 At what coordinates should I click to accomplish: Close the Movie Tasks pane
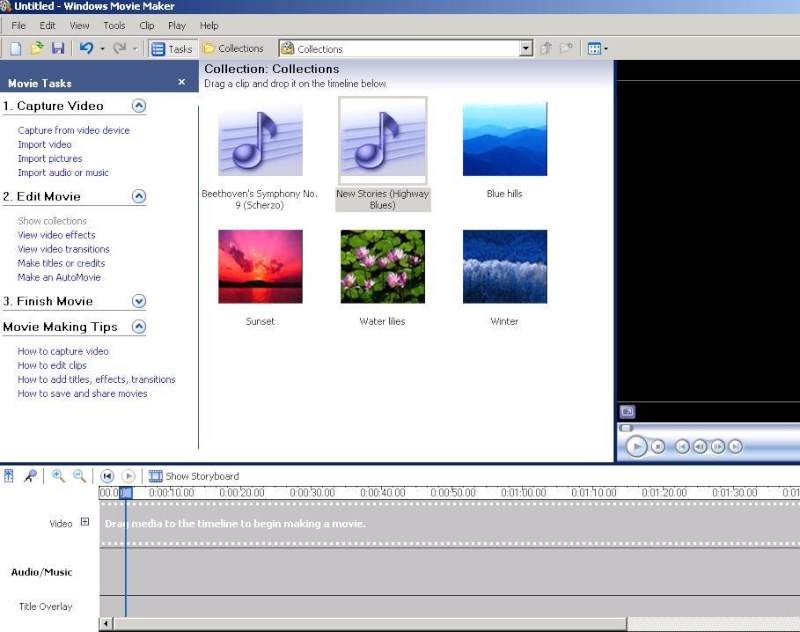[182, 82]
